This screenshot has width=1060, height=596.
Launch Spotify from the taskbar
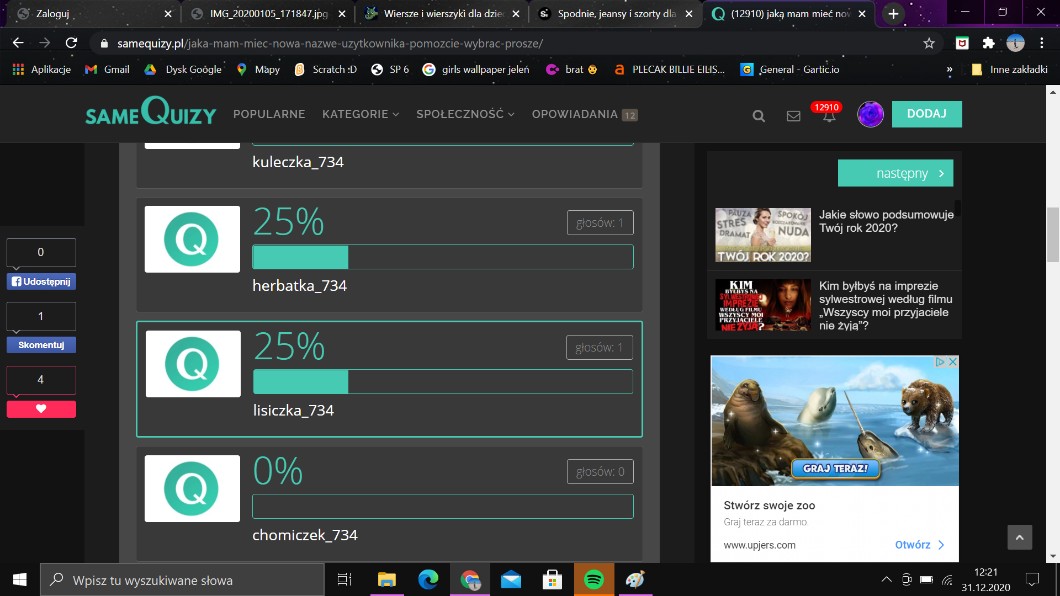tap(593, 580)
